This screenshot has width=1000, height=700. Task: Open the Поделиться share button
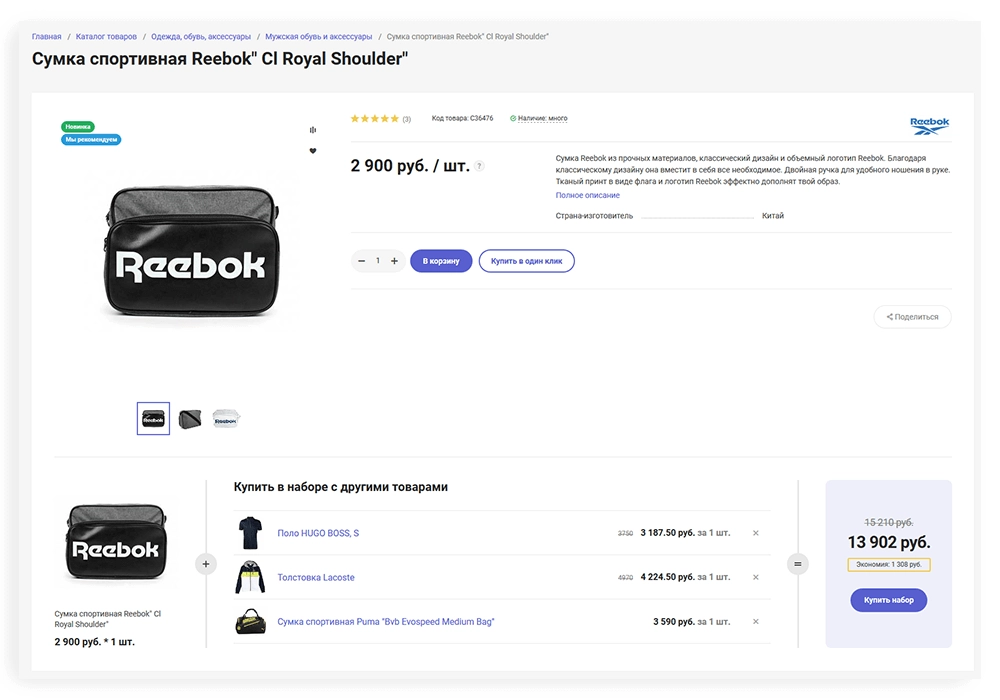[912, 317]
